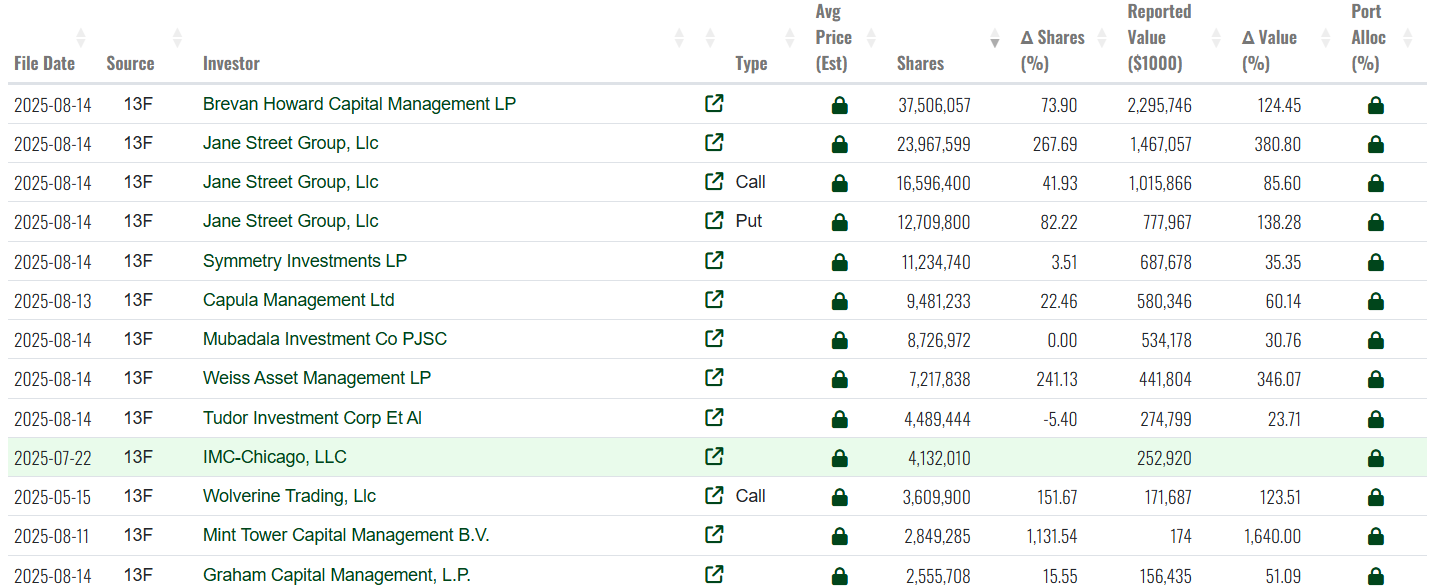Open Tudor Investment Corp Et Al investor page
The width and height of the screenshot is (1435, 586).
(312, 416)
